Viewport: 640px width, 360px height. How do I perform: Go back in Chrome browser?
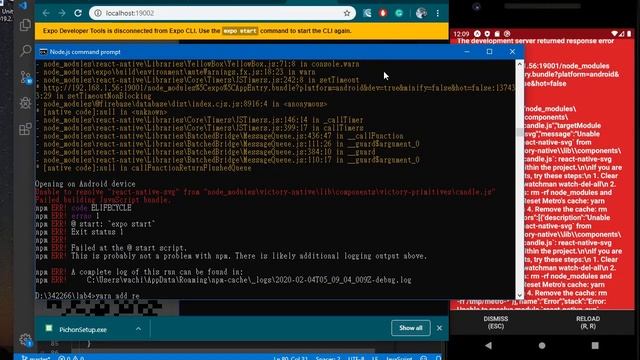tap(46, 13)
